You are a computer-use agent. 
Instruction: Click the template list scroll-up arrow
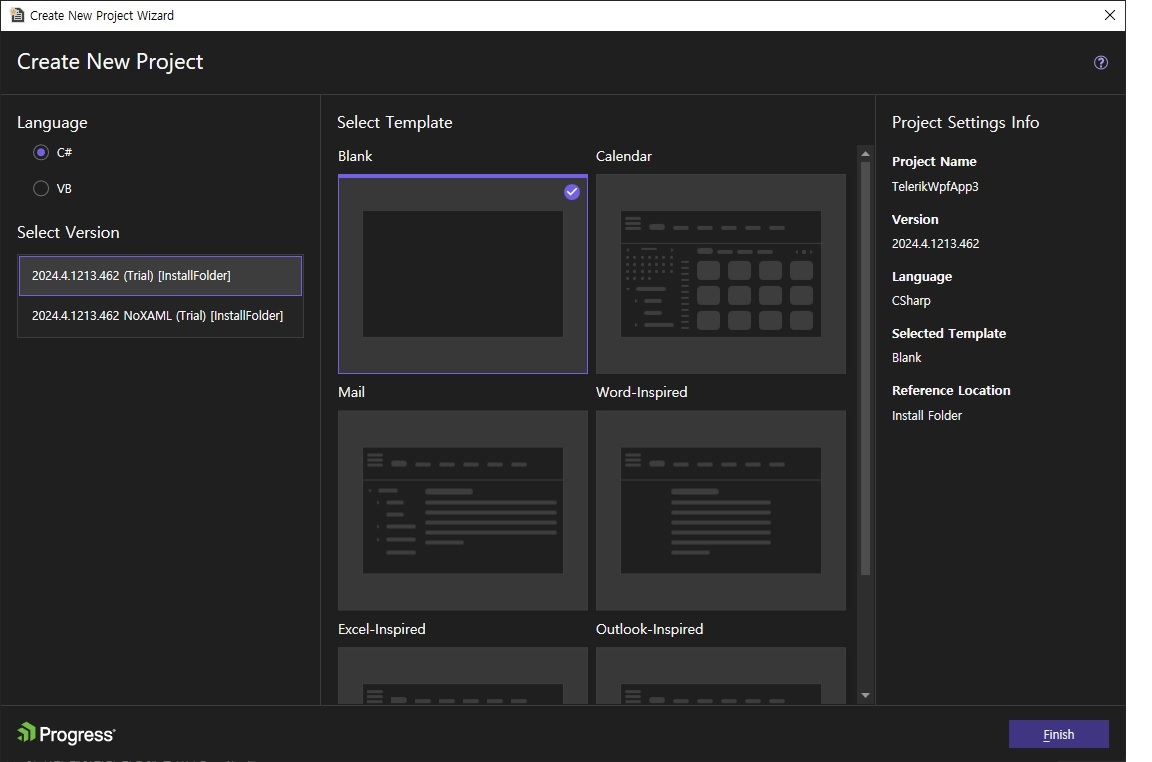click(865, 154)
